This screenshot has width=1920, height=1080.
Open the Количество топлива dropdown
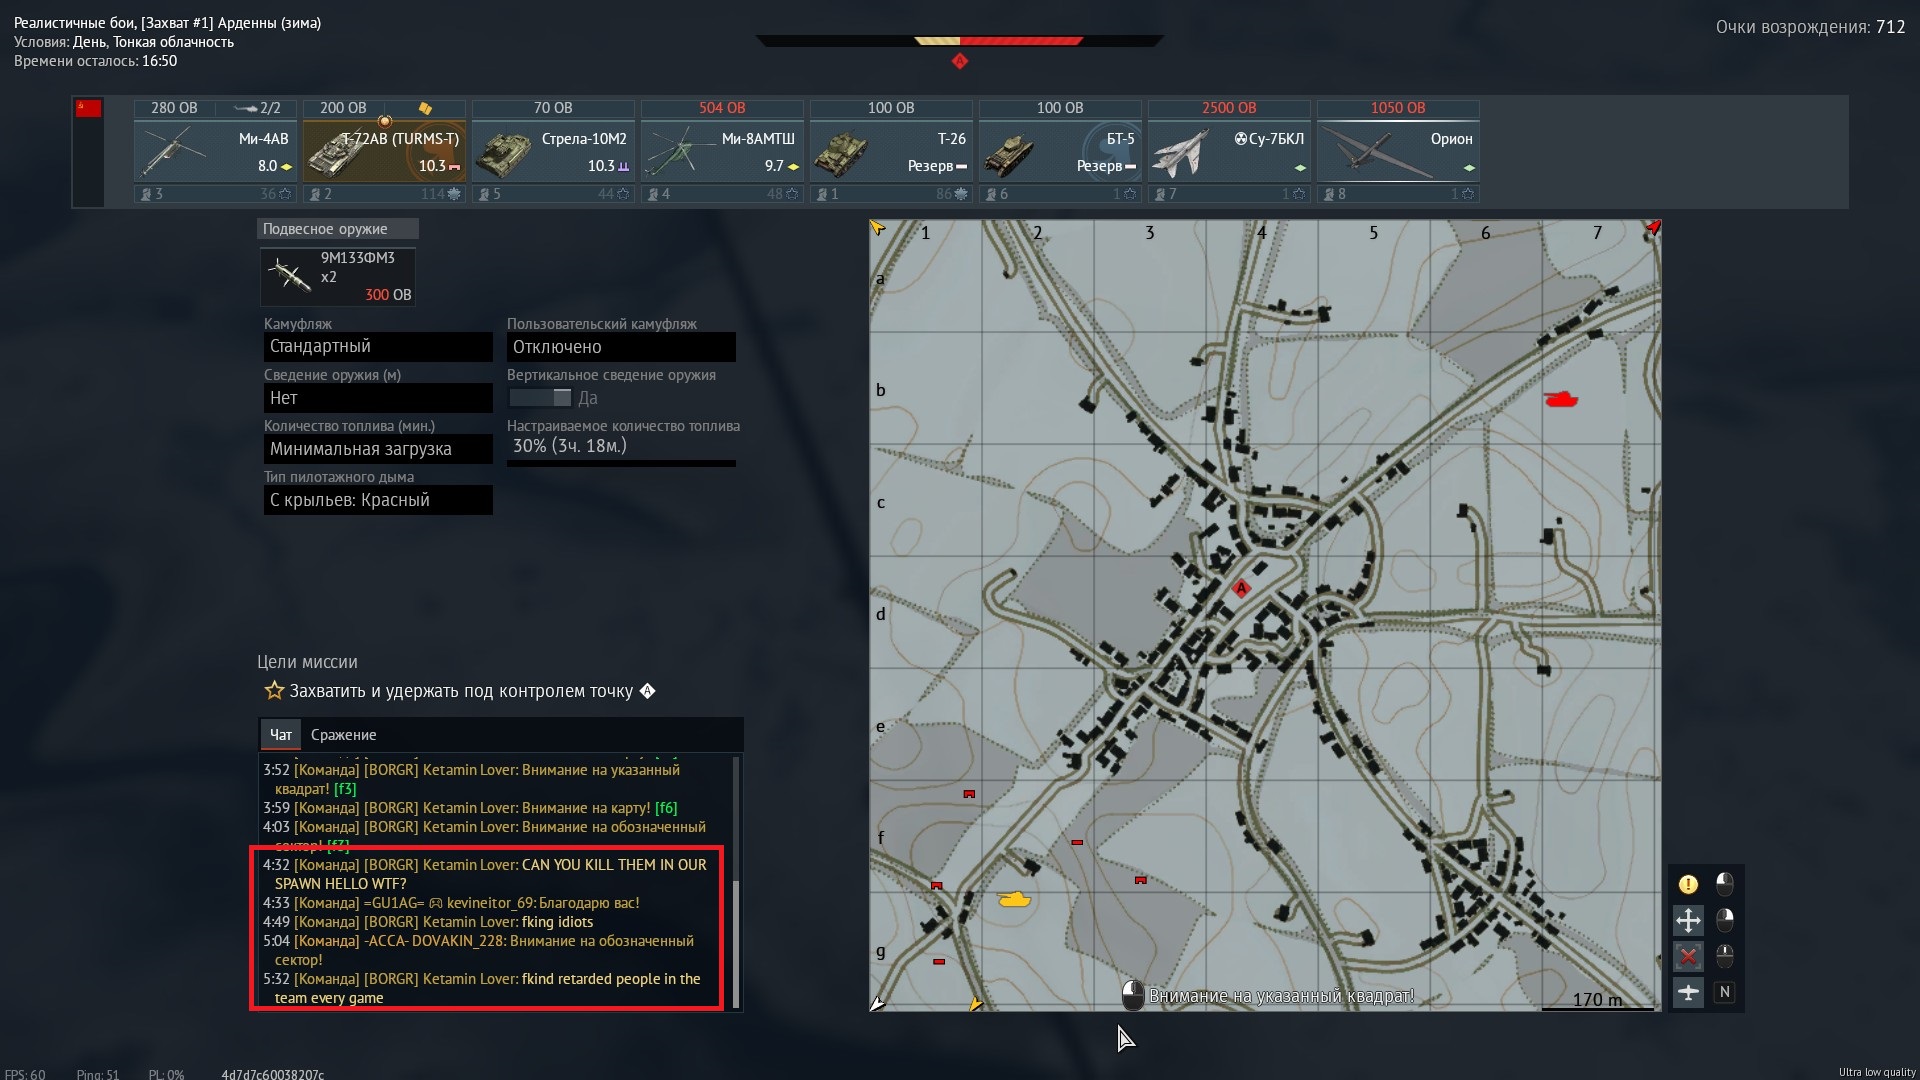pyautogui.click(x=378, y=449)
